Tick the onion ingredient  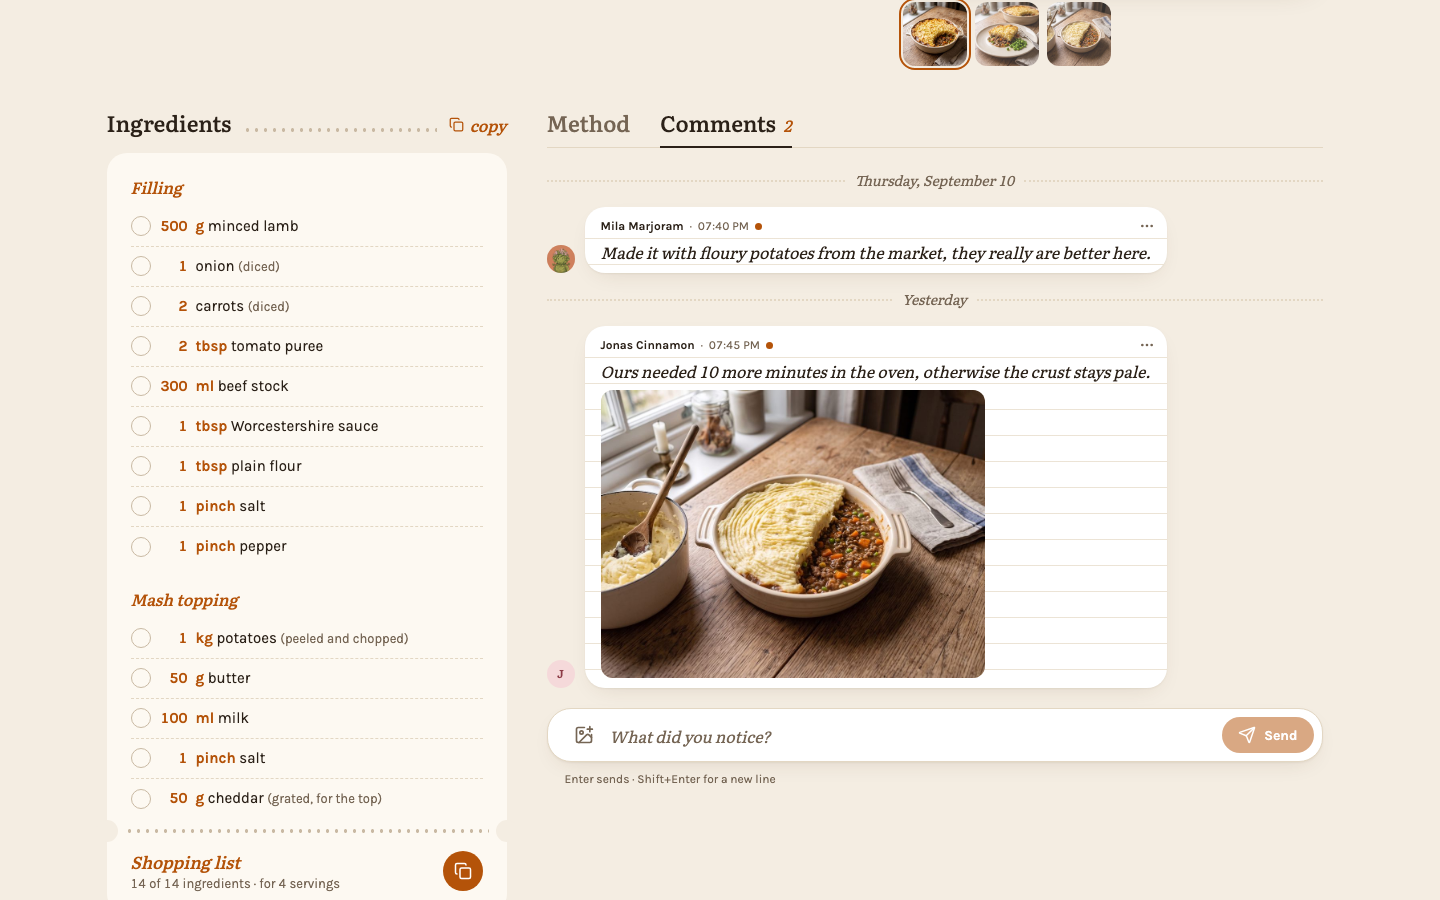click(x=141, y=266)
